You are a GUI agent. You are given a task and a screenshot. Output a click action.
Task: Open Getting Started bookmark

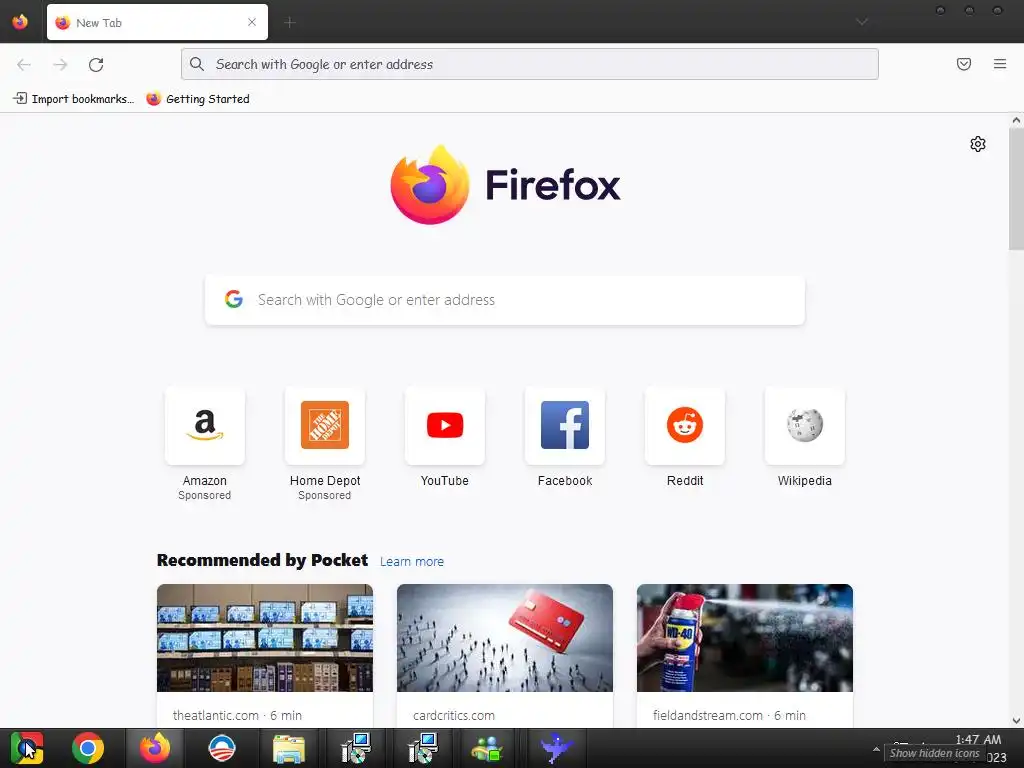point(198,99)
